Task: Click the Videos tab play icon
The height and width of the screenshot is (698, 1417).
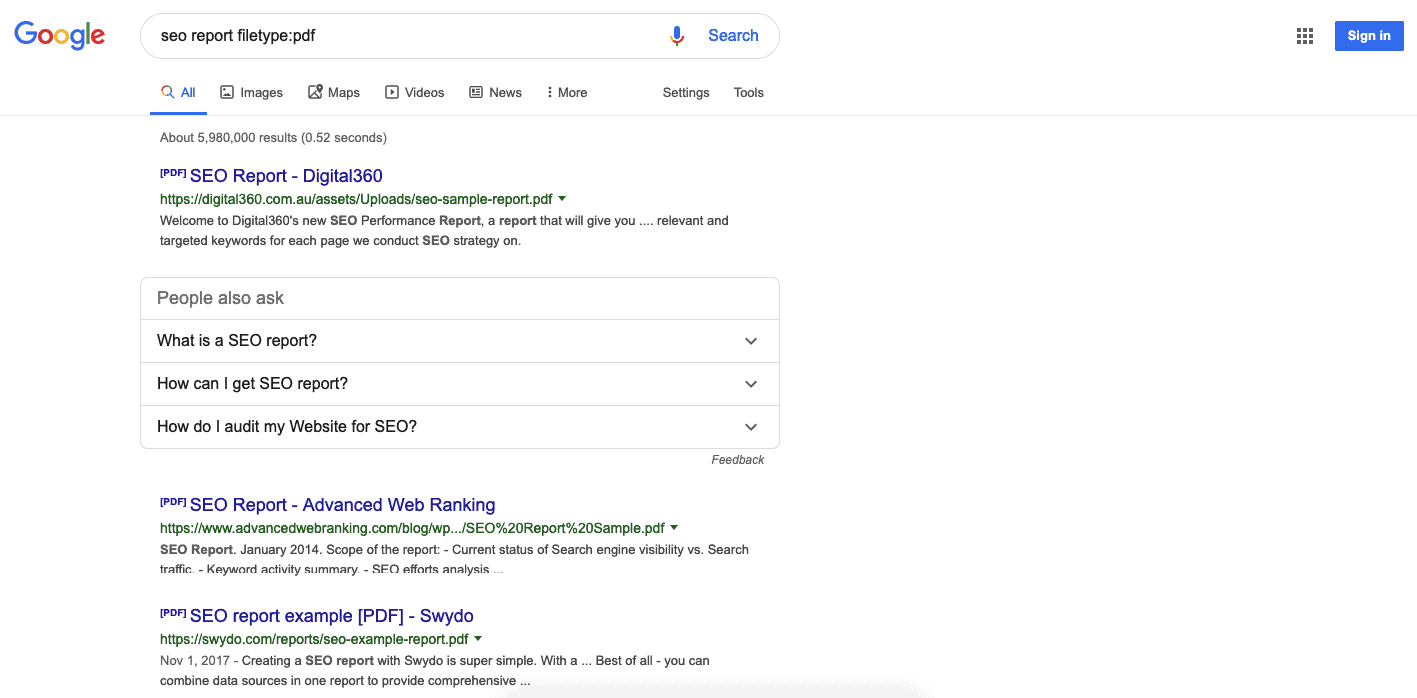Action: 391,91
